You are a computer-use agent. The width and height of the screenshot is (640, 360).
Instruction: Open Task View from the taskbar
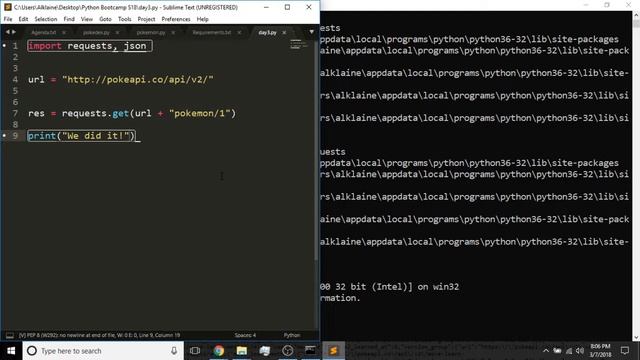[x=195, y=351]
